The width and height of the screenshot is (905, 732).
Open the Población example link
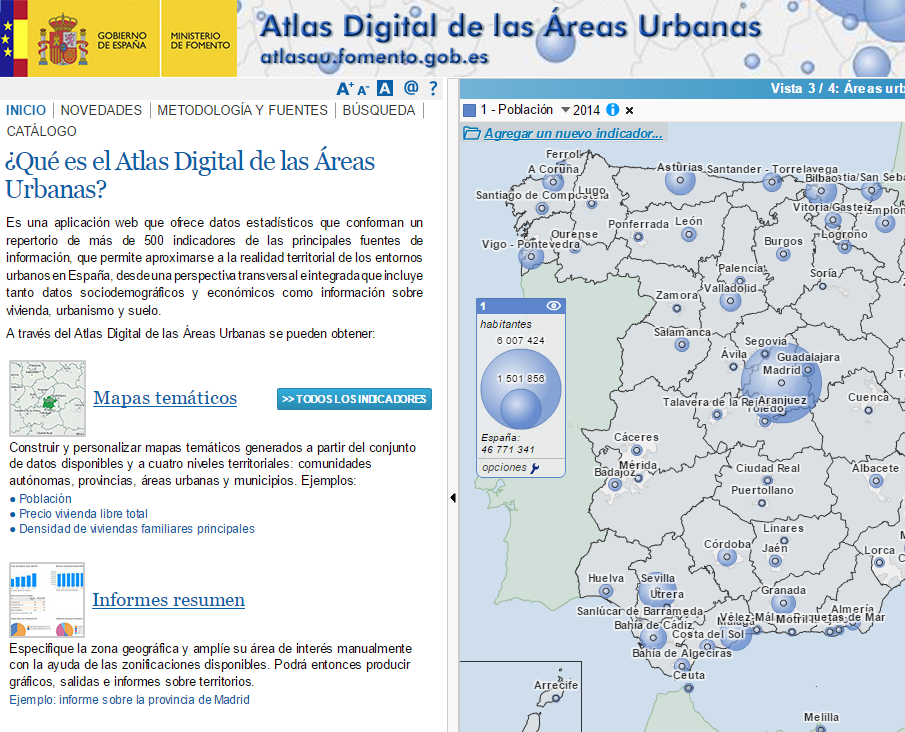[46, 499]
